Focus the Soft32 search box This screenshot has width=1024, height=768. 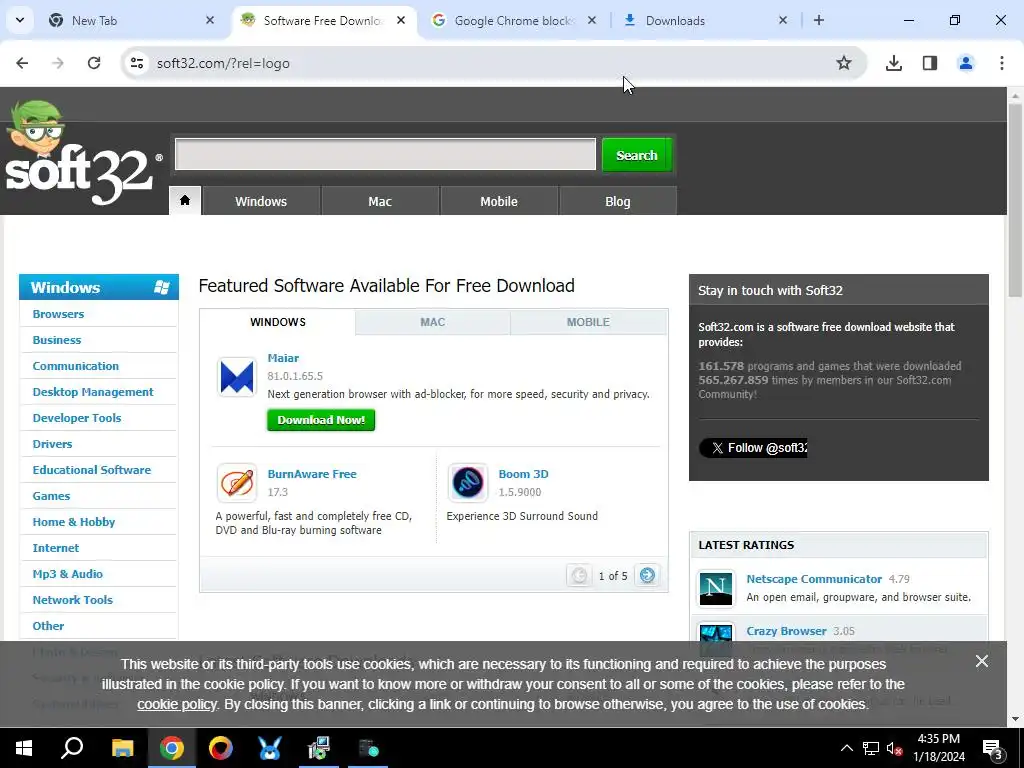coord(385,154)
